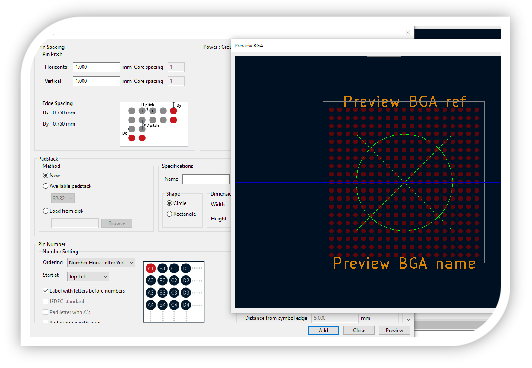Toggle the JEDEC standard checkbox

click(x=45, y=301)
